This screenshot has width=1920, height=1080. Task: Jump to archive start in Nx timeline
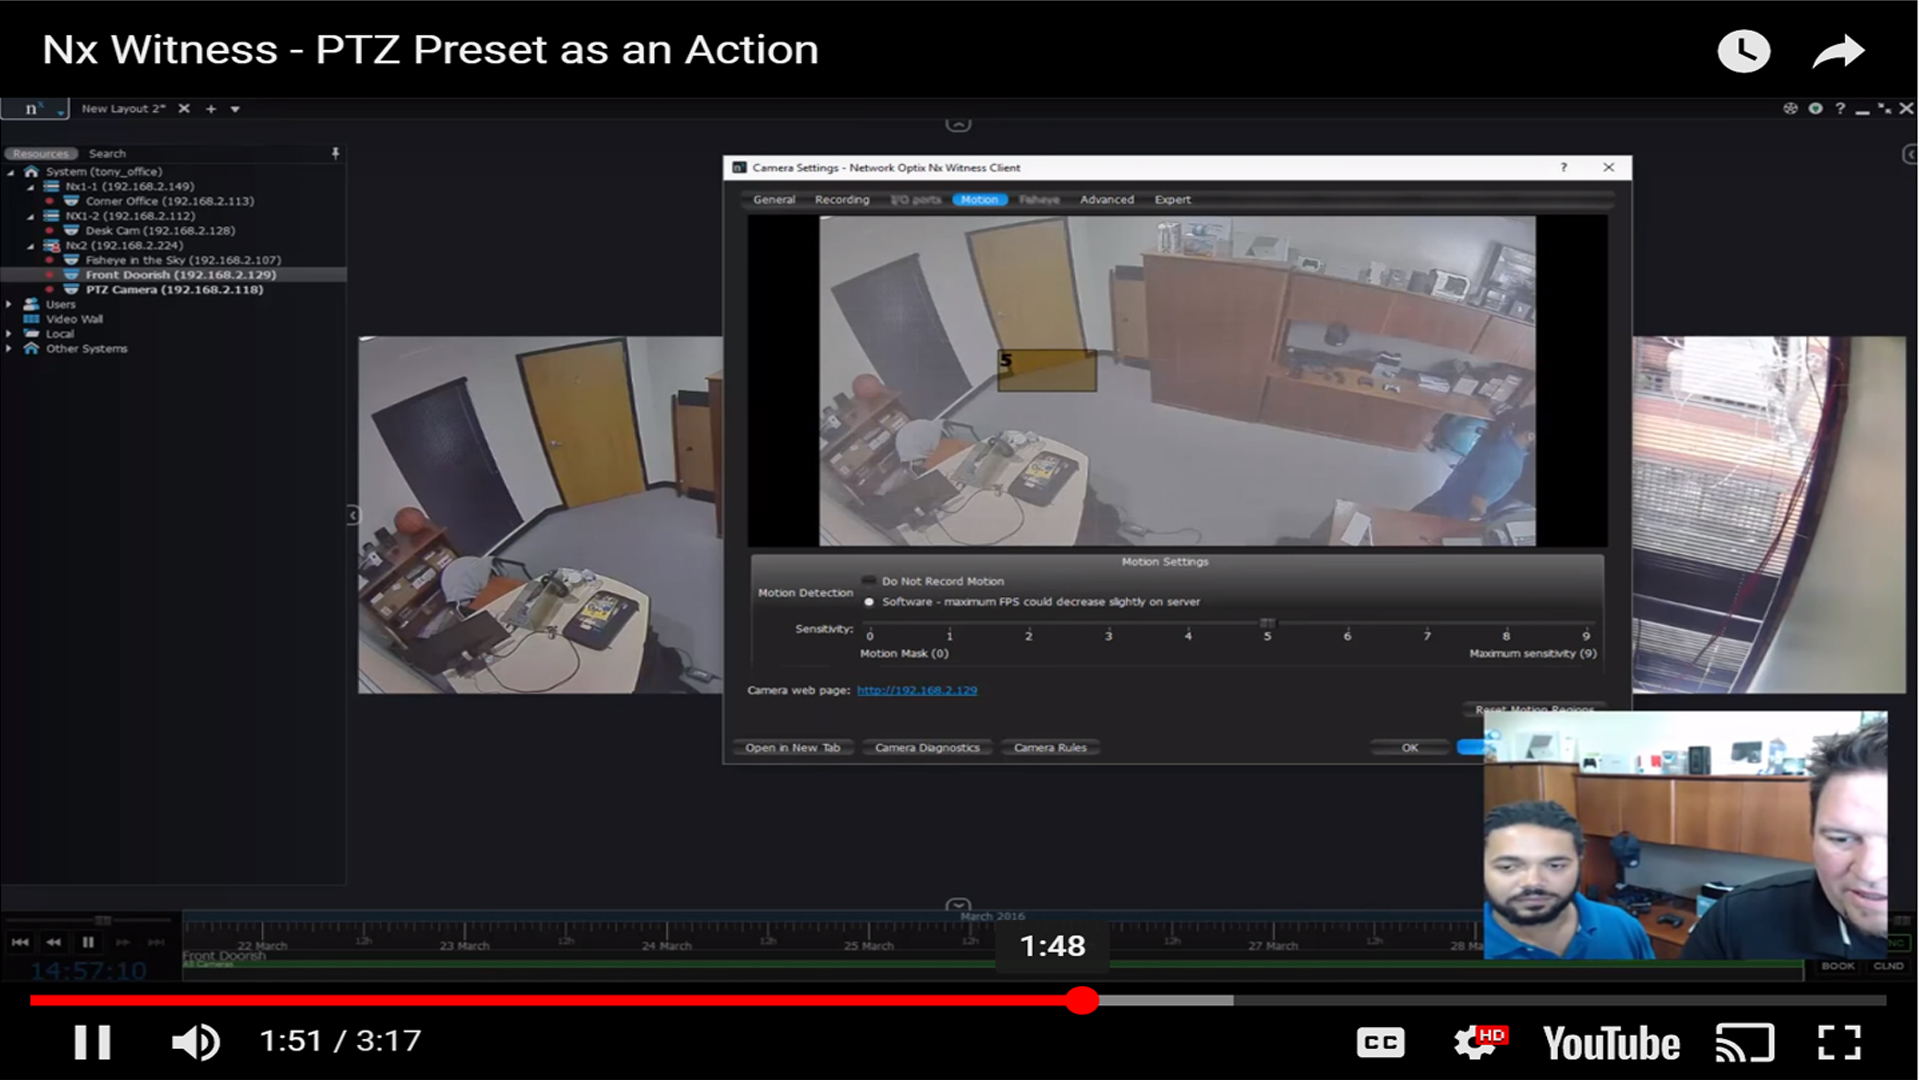pos(20,942)
